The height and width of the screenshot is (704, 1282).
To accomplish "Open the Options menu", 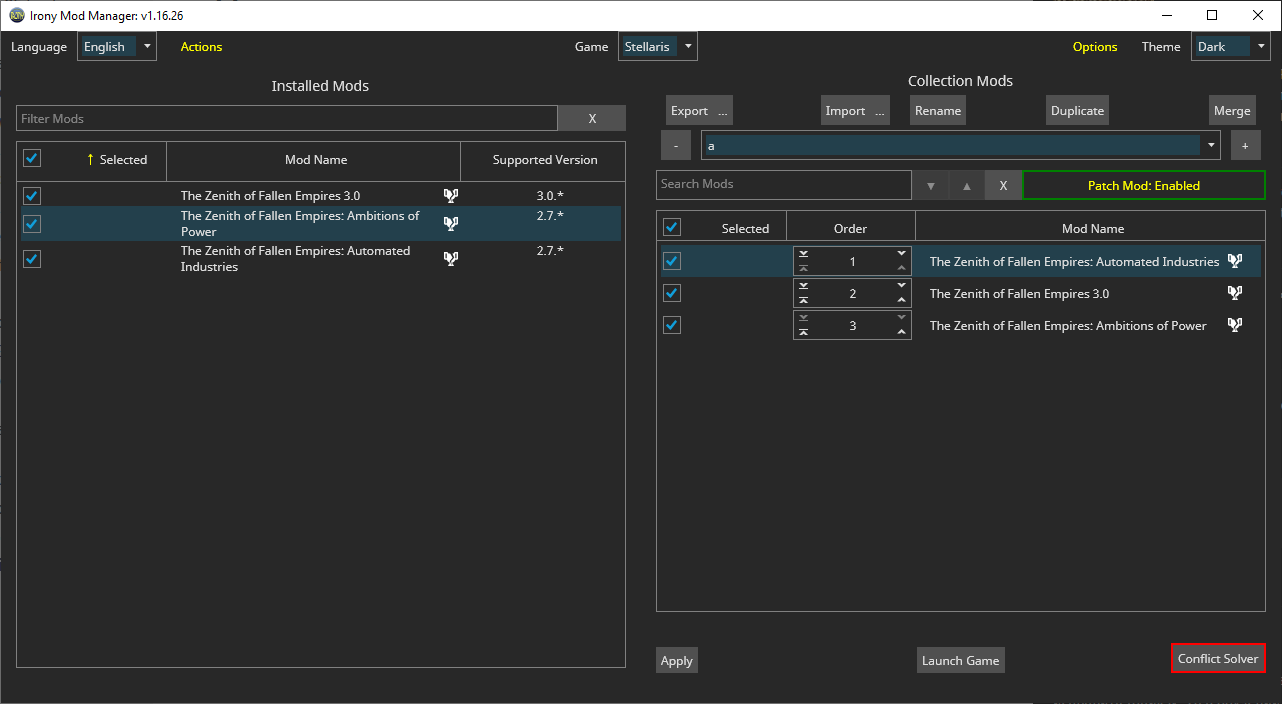I will (1095, 47).
